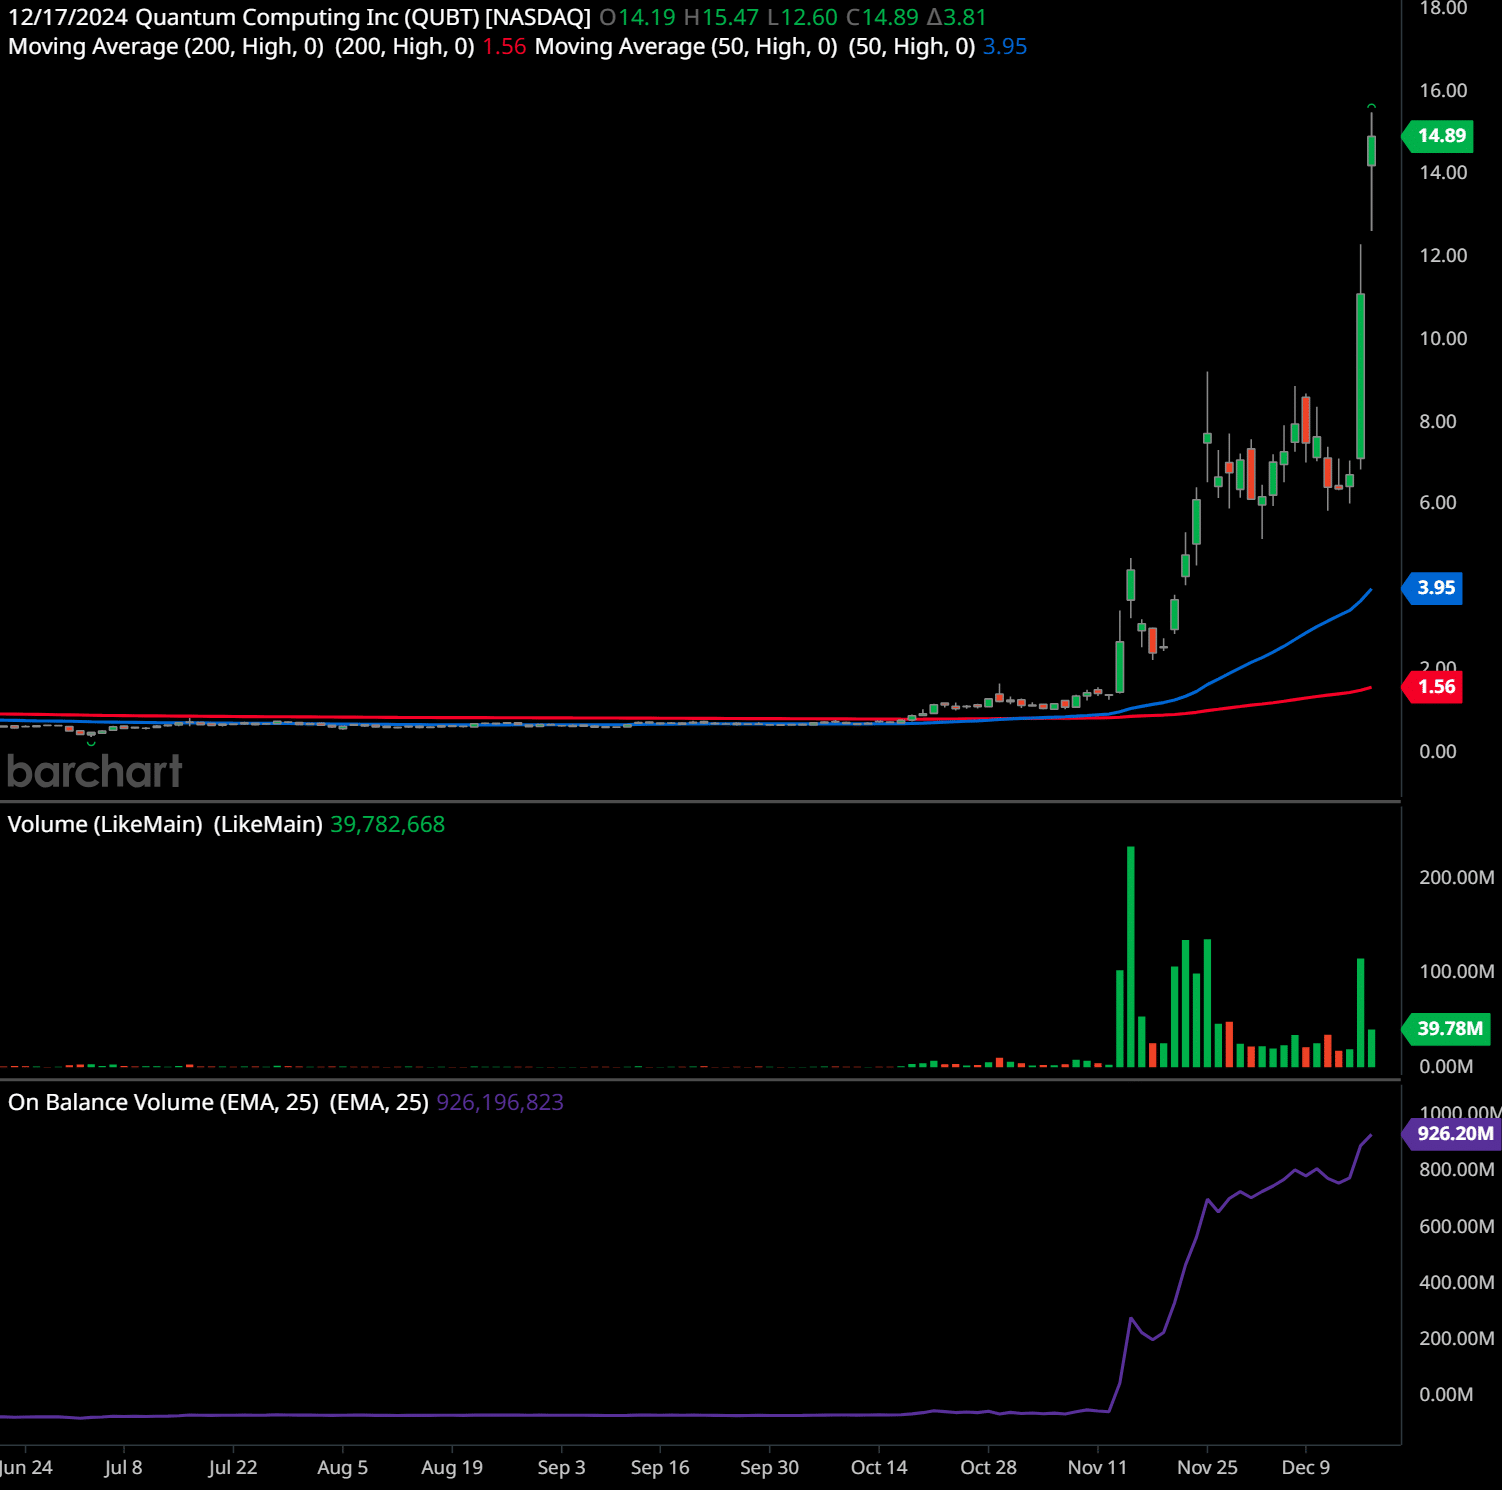
Task: Click the green 14.89 price tag on axis
Action: (1438, 136)
